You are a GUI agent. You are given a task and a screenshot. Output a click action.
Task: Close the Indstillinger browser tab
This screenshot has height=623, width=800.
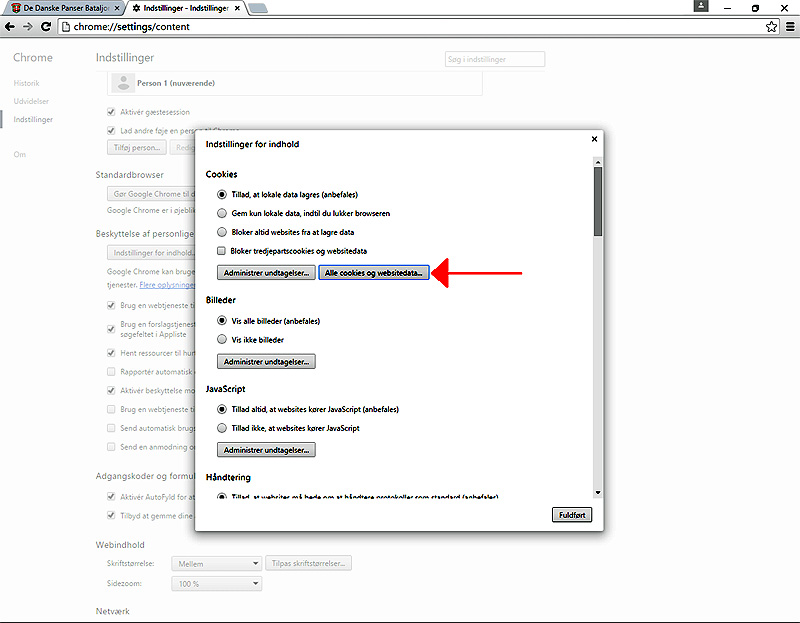(236, 8)
